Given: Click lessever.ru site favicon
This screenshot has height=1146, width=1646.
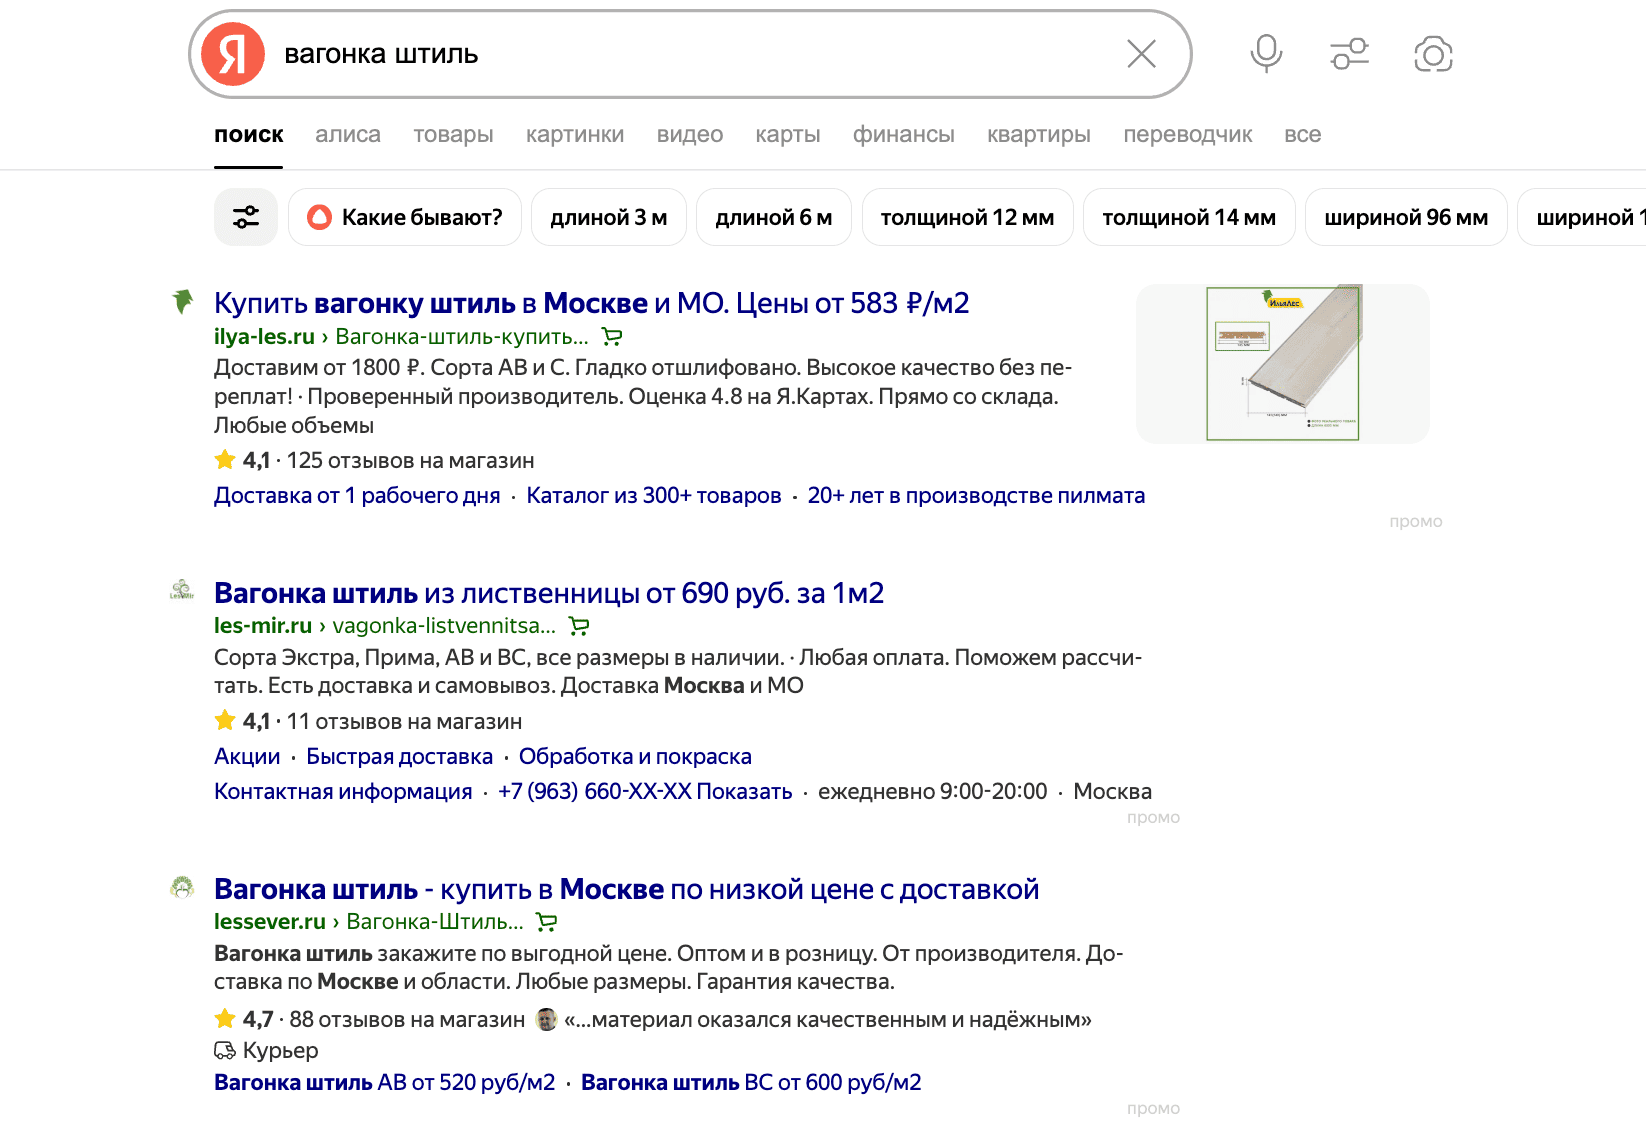Looking at the screenshot, I should 182,887.
